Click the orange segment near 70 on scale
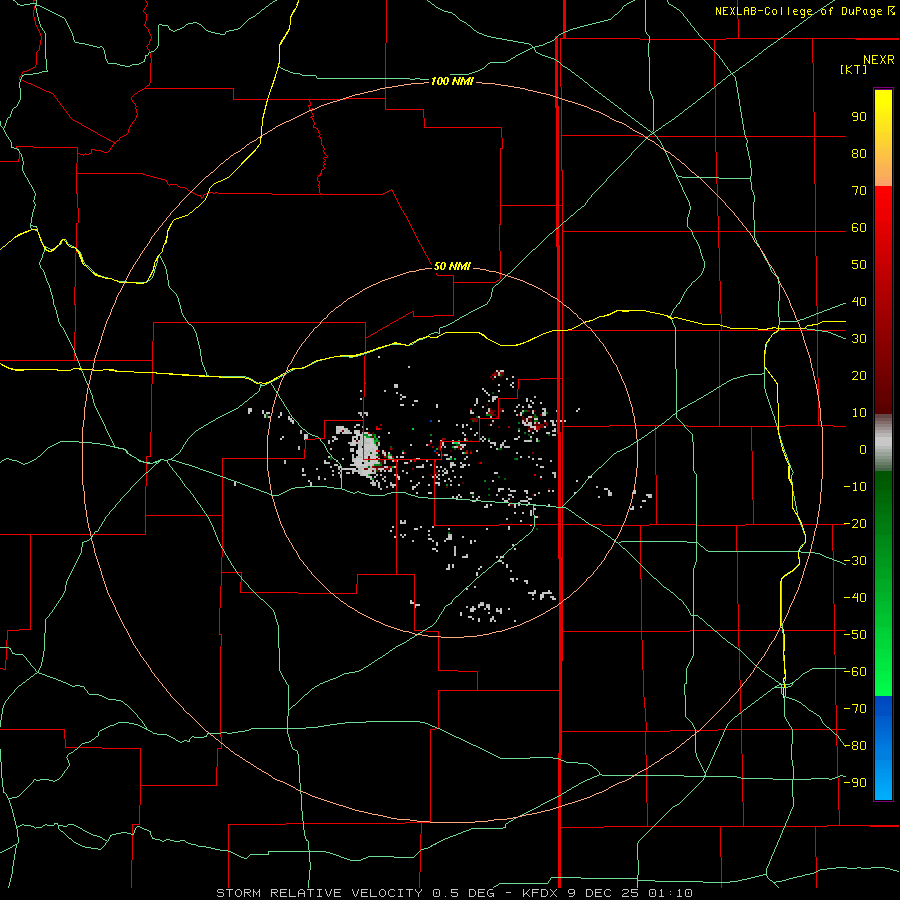This screenshot has width=900, height=900. click(x=883, y=171)
